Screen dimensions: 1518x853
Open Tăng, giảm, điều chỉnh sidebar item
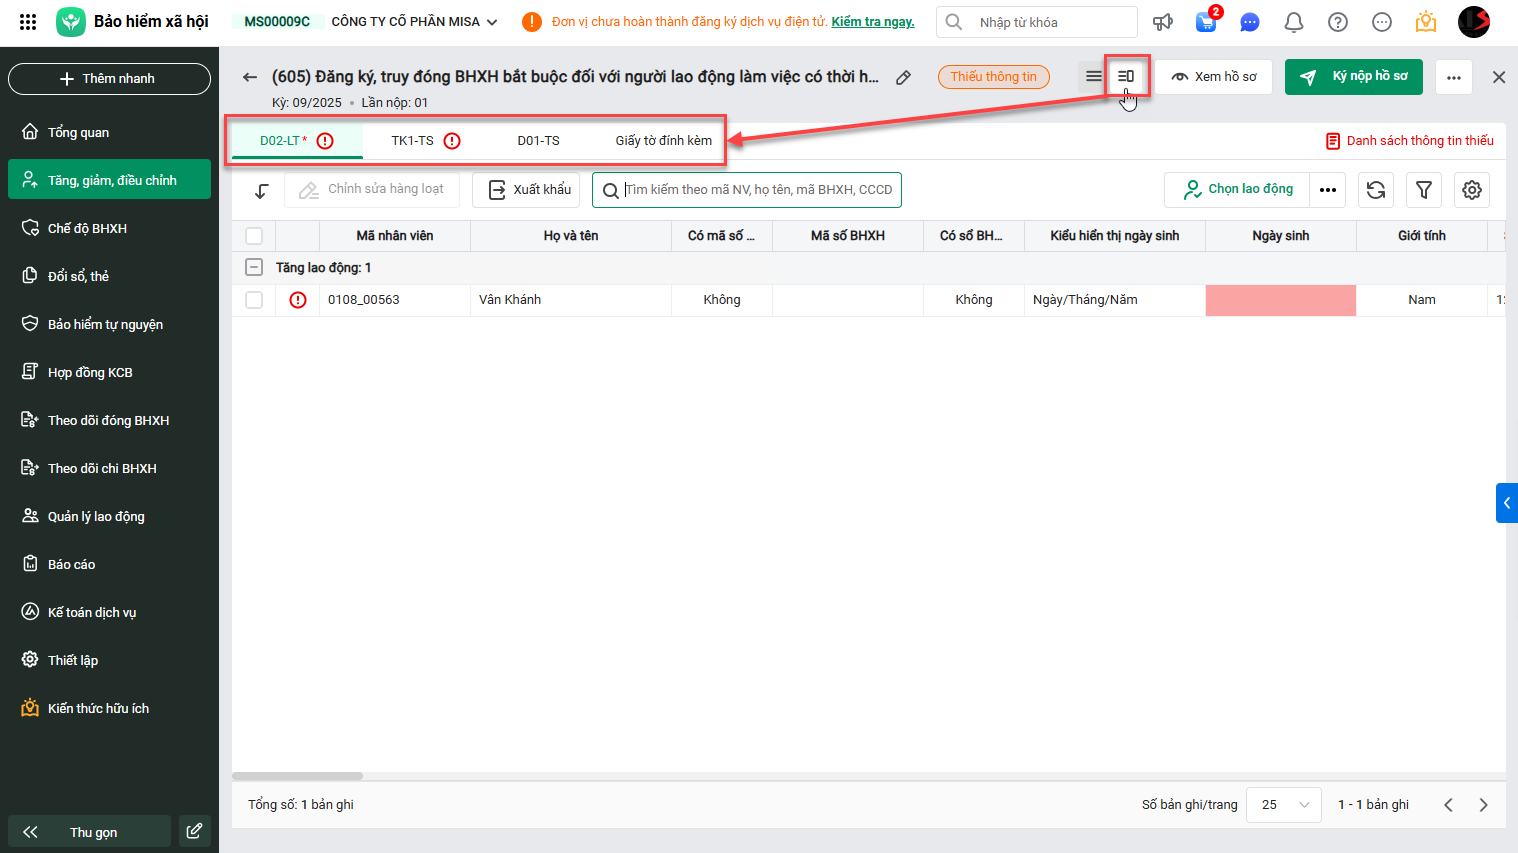[x=109, y=180]
